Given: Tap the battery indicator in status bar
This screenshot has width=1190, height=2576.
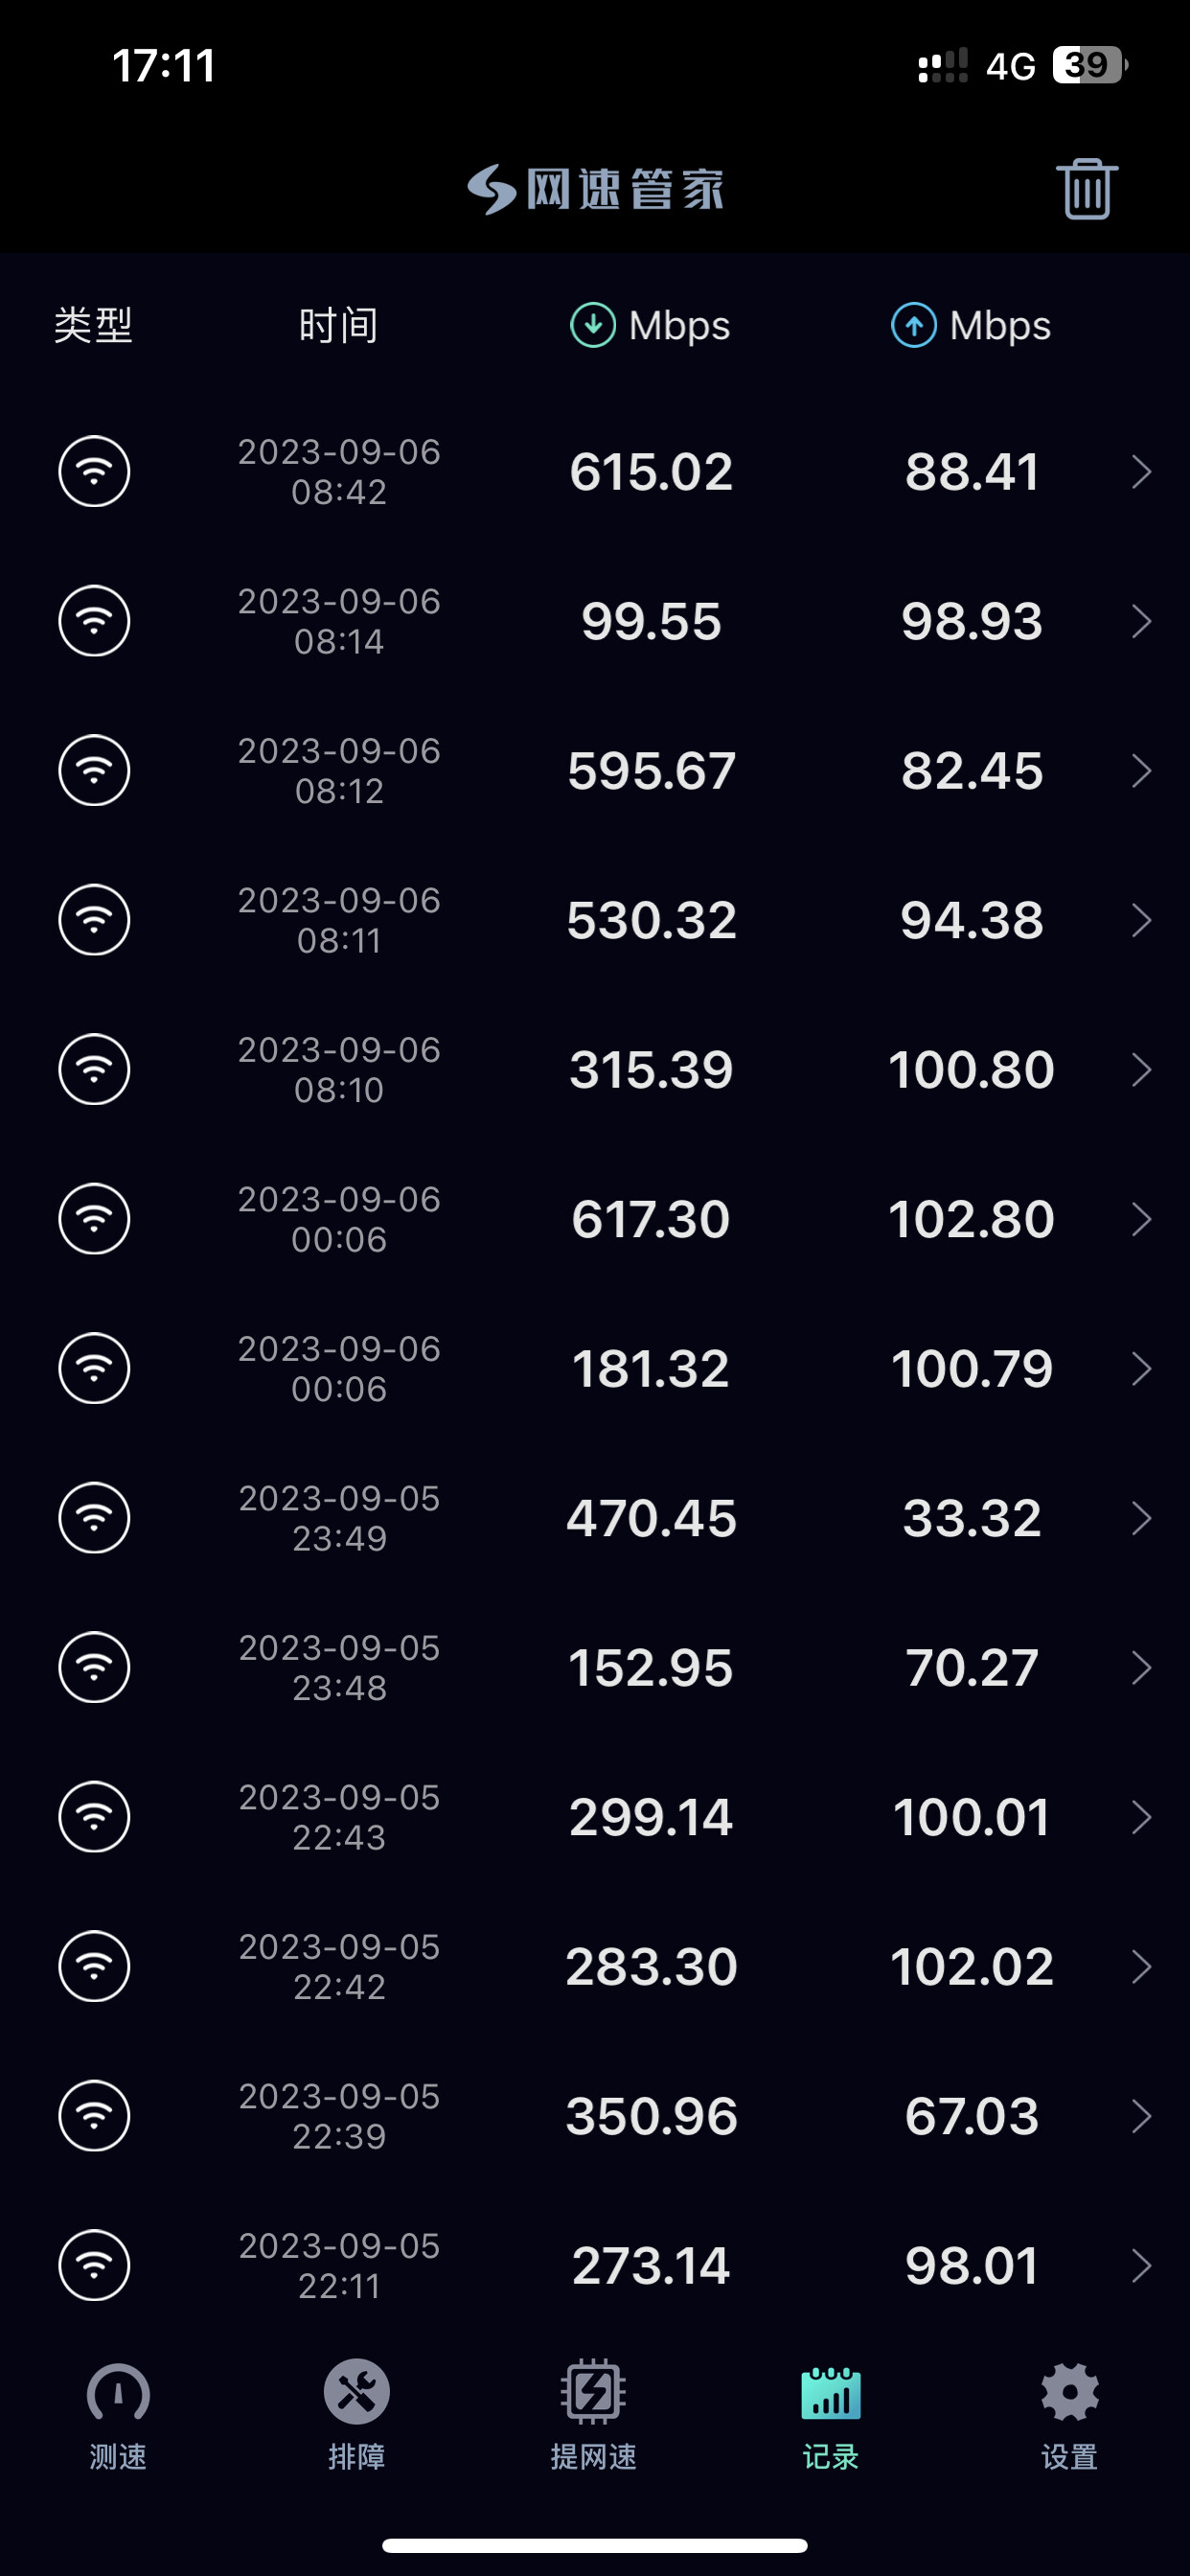Looking at the screenshot, I should coord(1089,65).
